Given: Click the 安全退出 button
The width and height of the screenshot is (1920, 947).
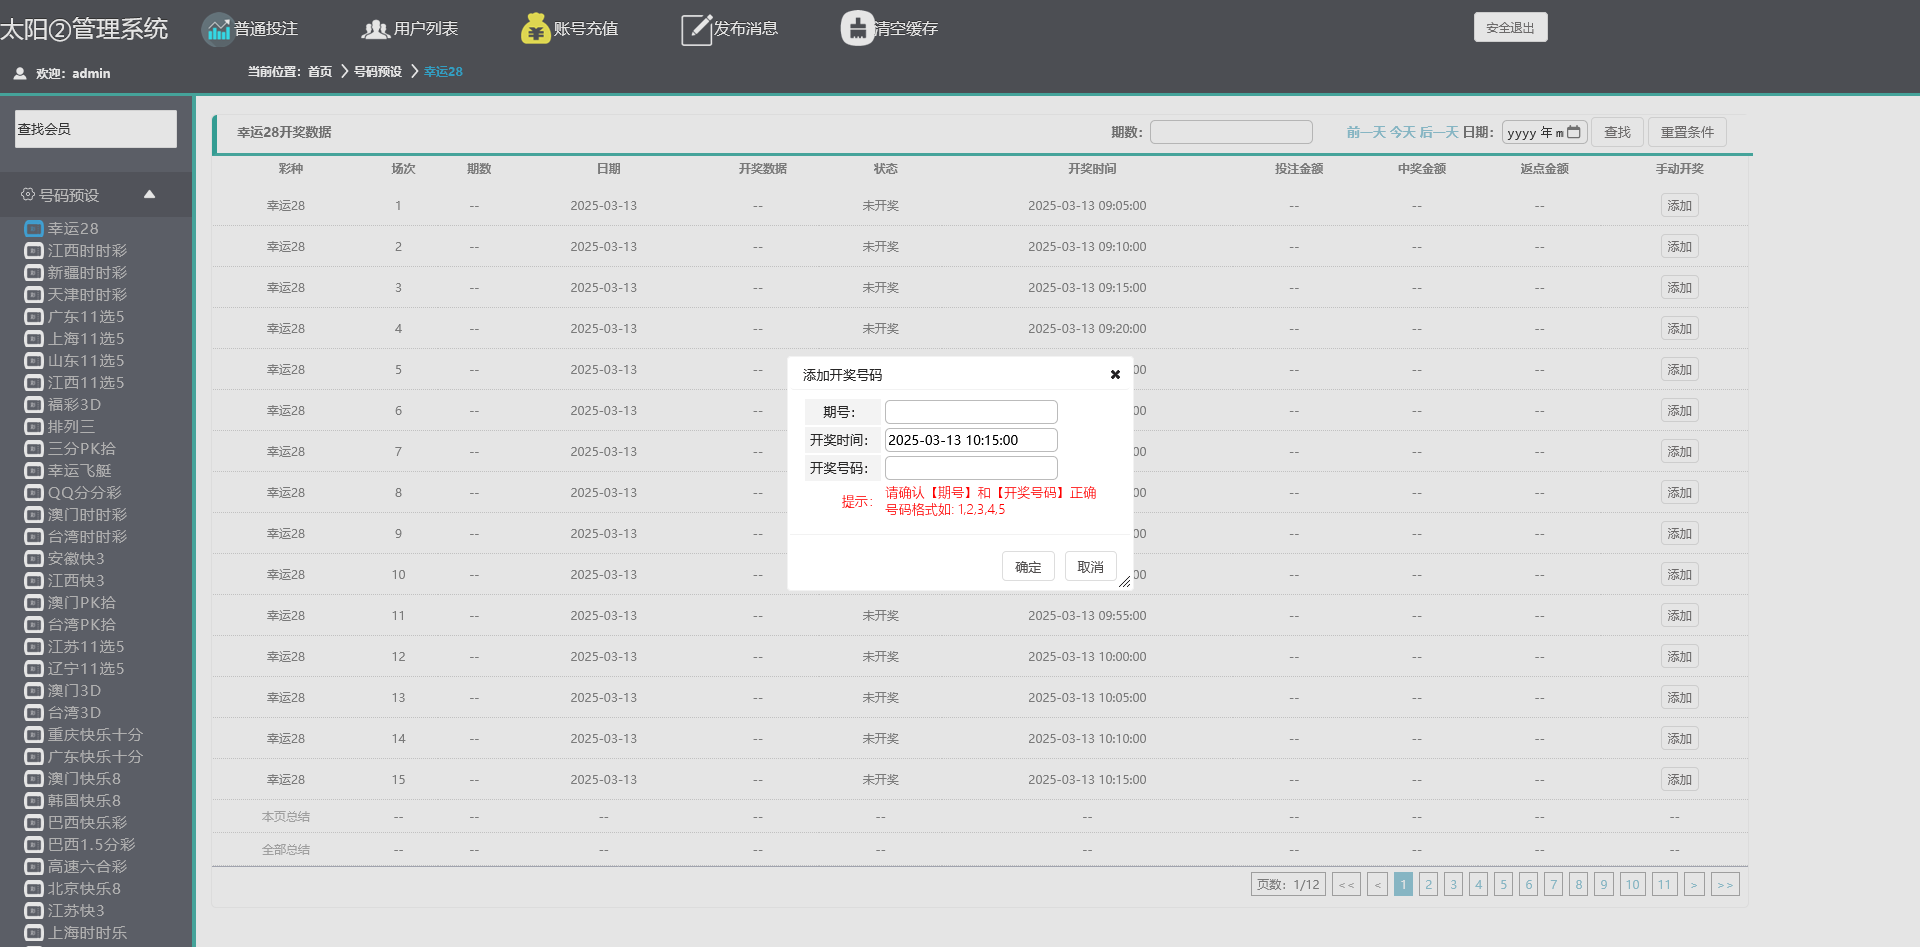Looking at the screenshot, I should click(1510, 27).
